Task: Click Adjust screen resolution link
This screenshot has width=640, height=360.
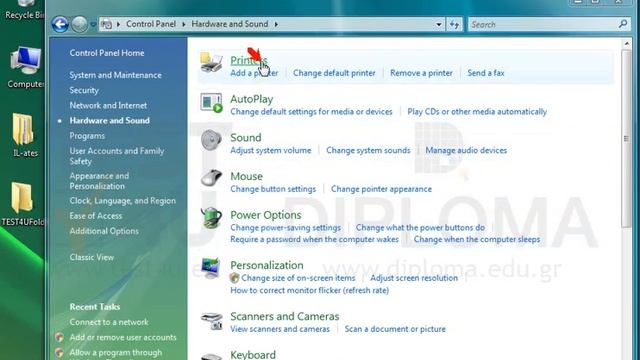Action: point(414,278)
